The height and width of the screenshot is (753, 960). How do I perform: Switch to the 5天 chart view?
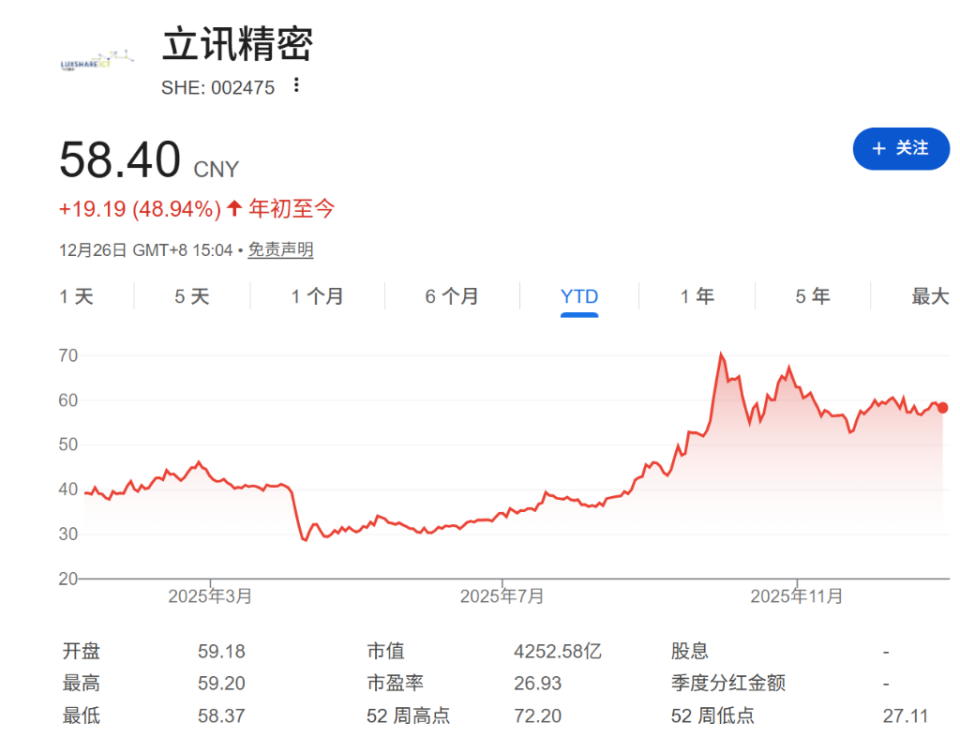click(x=190, y=296)
